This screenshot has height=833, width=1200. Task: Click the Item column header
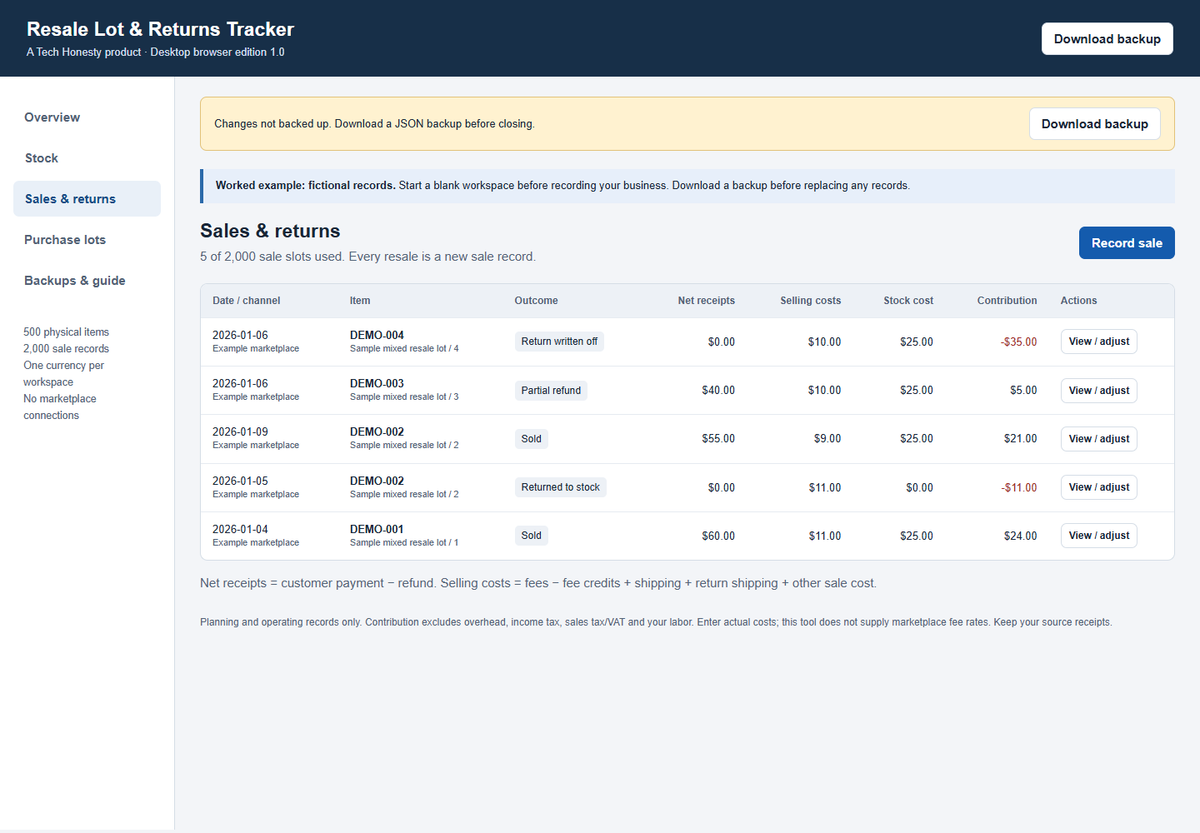click(x=360, y=300)
